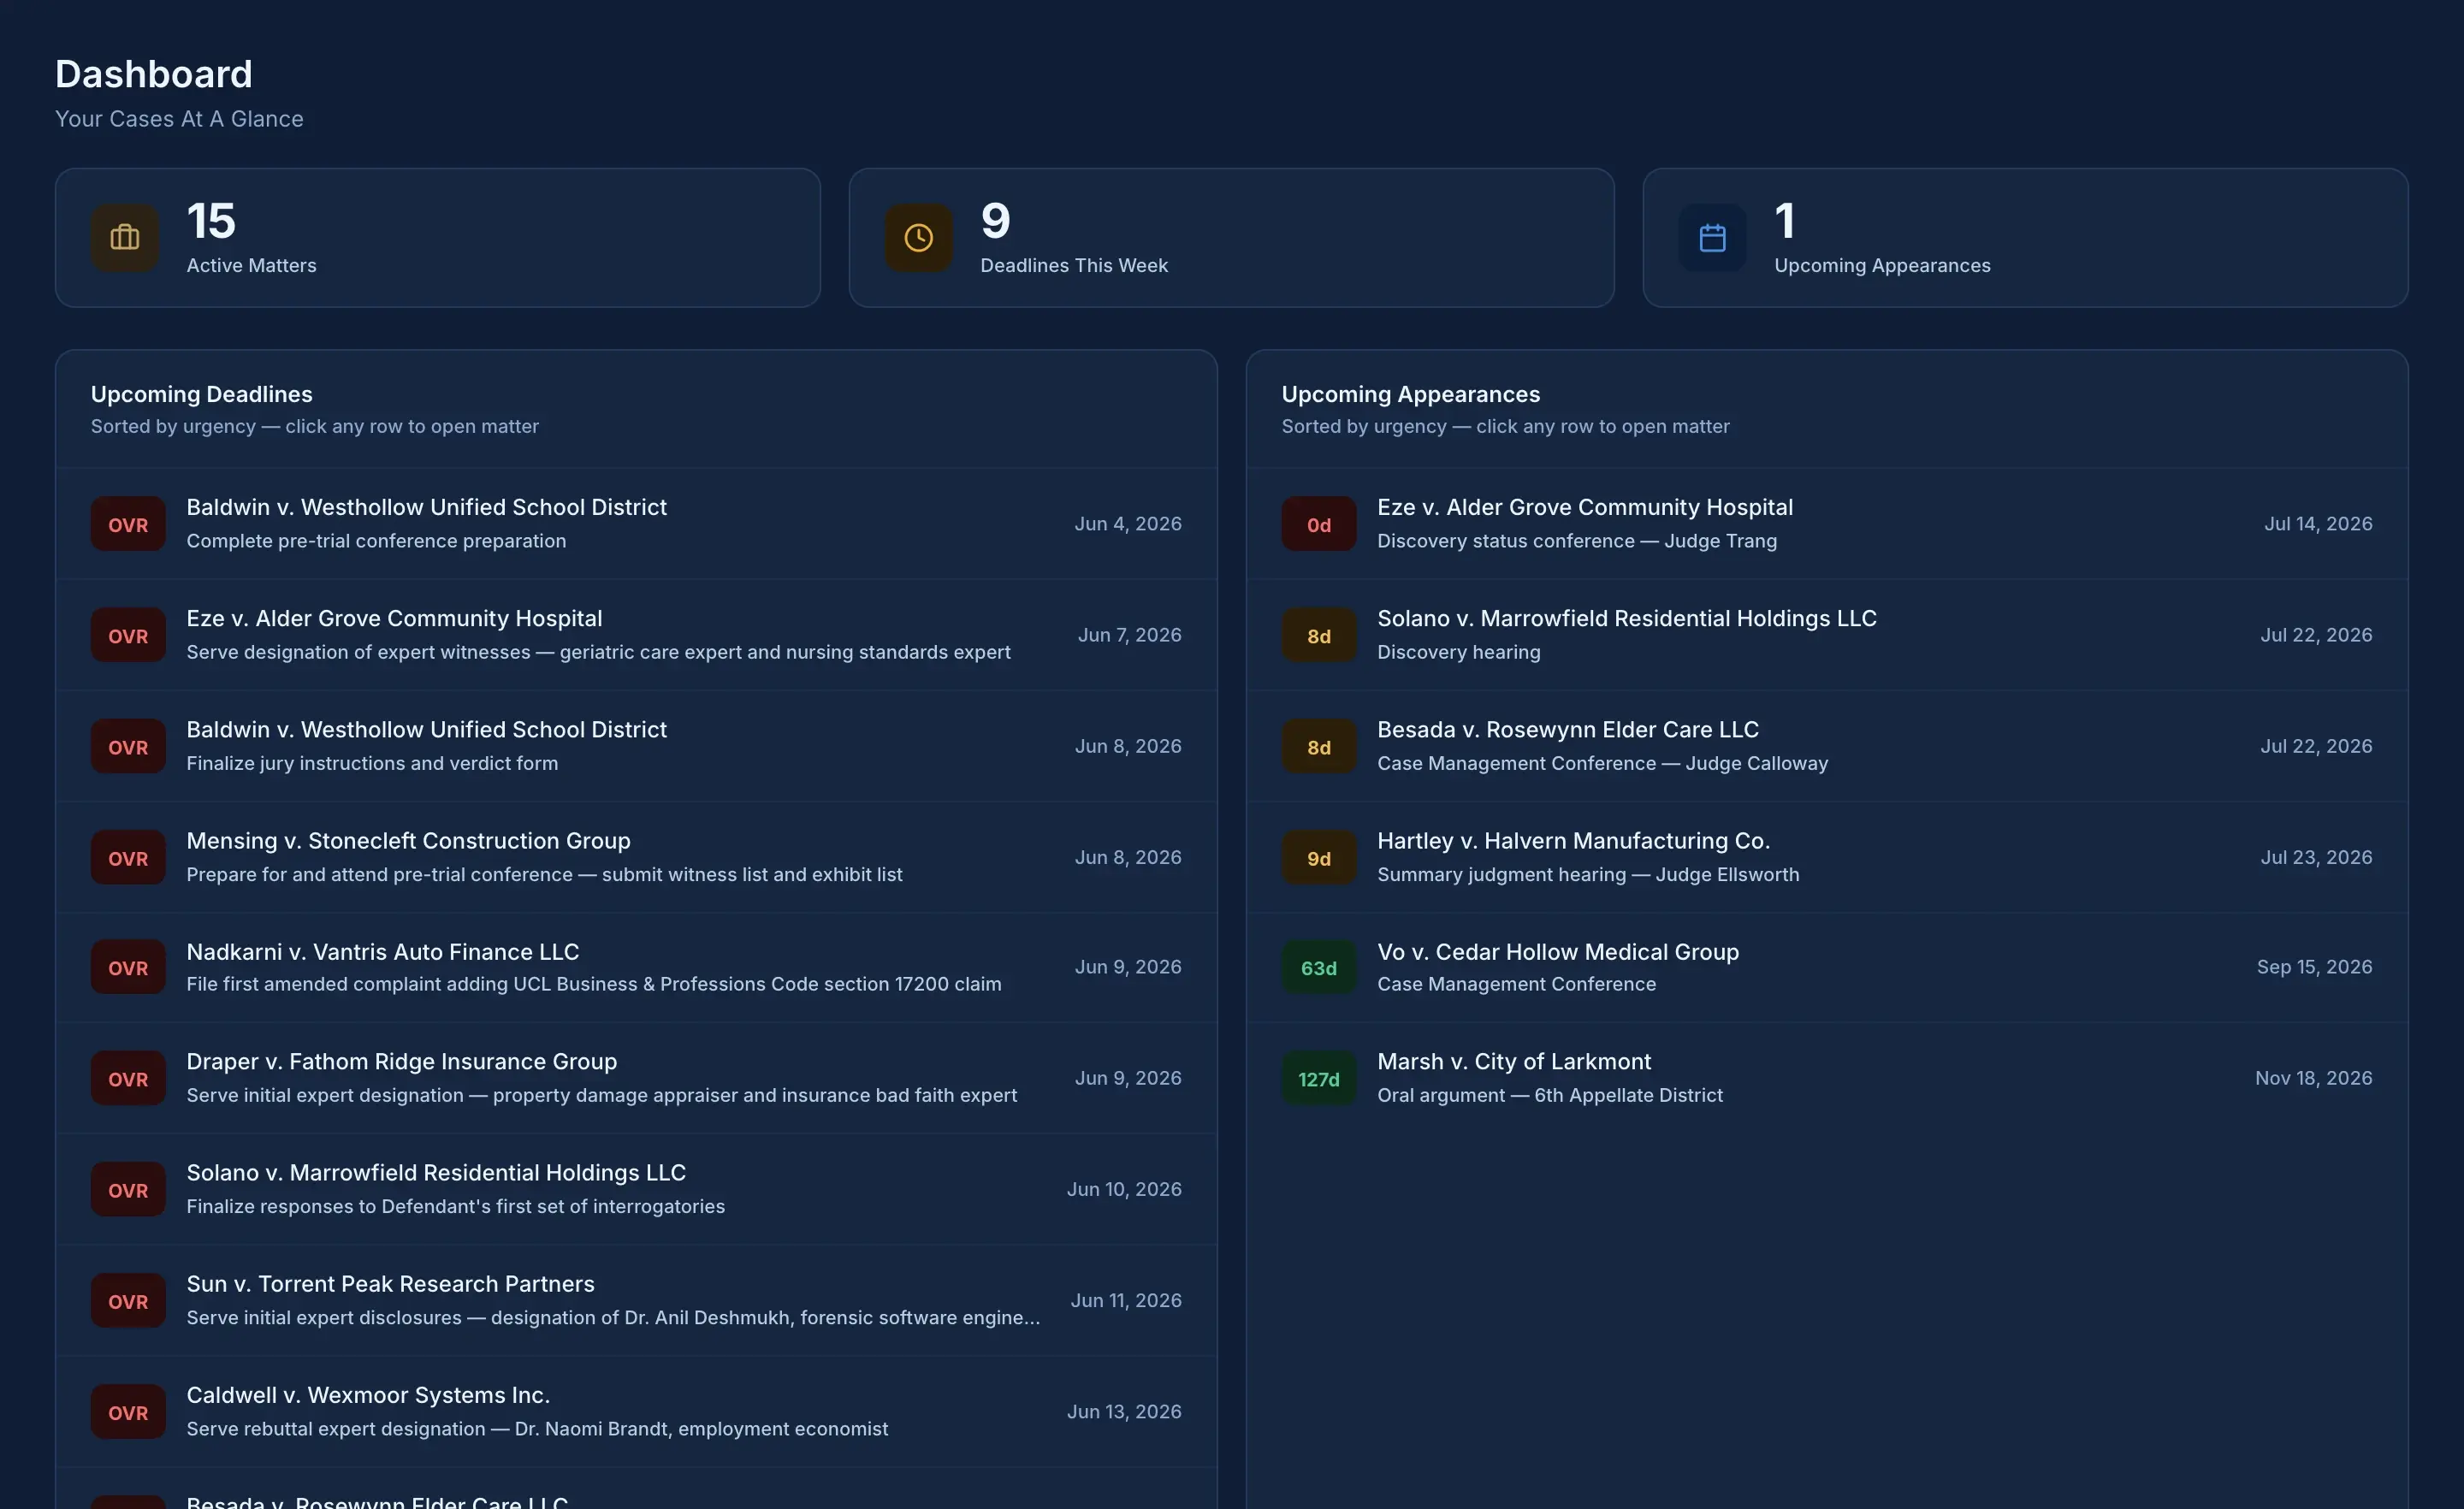Open Draper v. Fathom Ridge Insurance Group deadline
The height and width of the screenshot is (1509, 2464).
coord(636,1078)
